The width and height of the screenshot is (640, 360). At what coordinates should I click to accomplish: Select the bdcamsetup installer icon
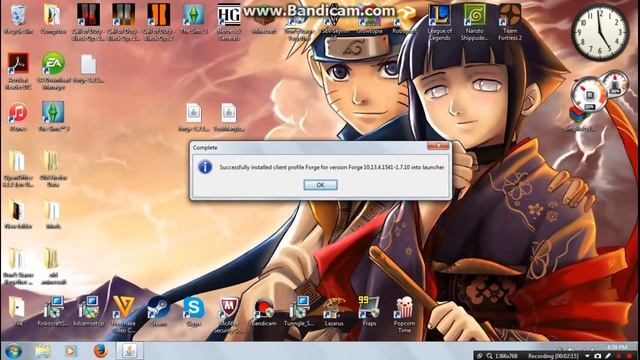point(88,311)
